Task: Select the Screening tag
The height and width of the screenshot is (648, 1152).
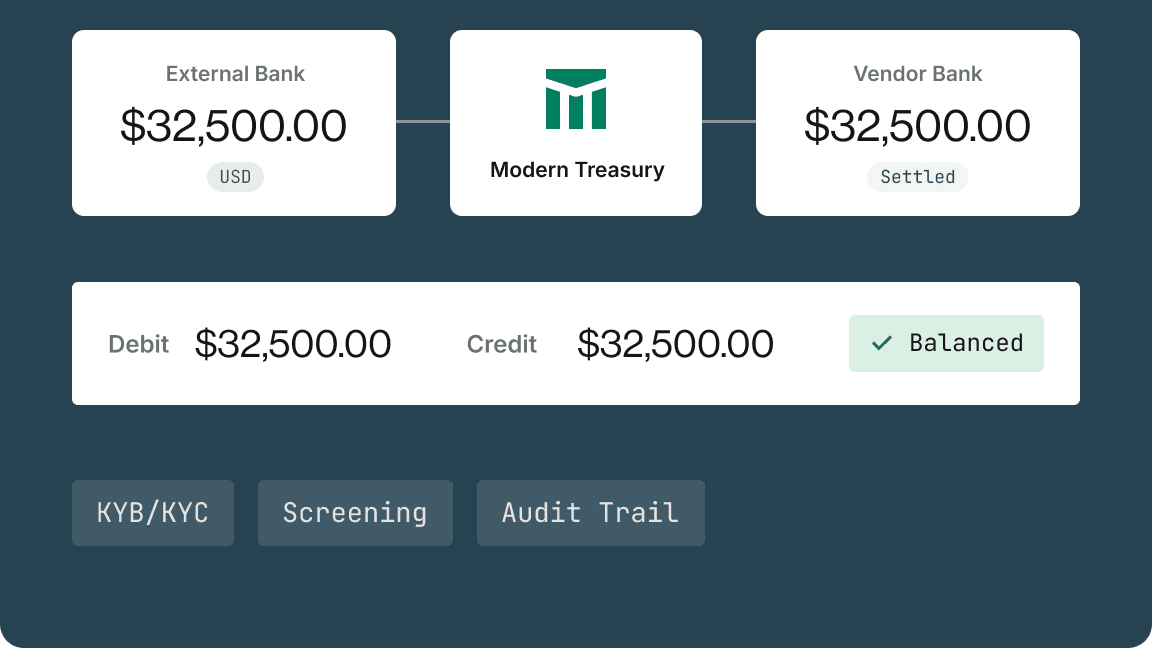Action: 356,513
